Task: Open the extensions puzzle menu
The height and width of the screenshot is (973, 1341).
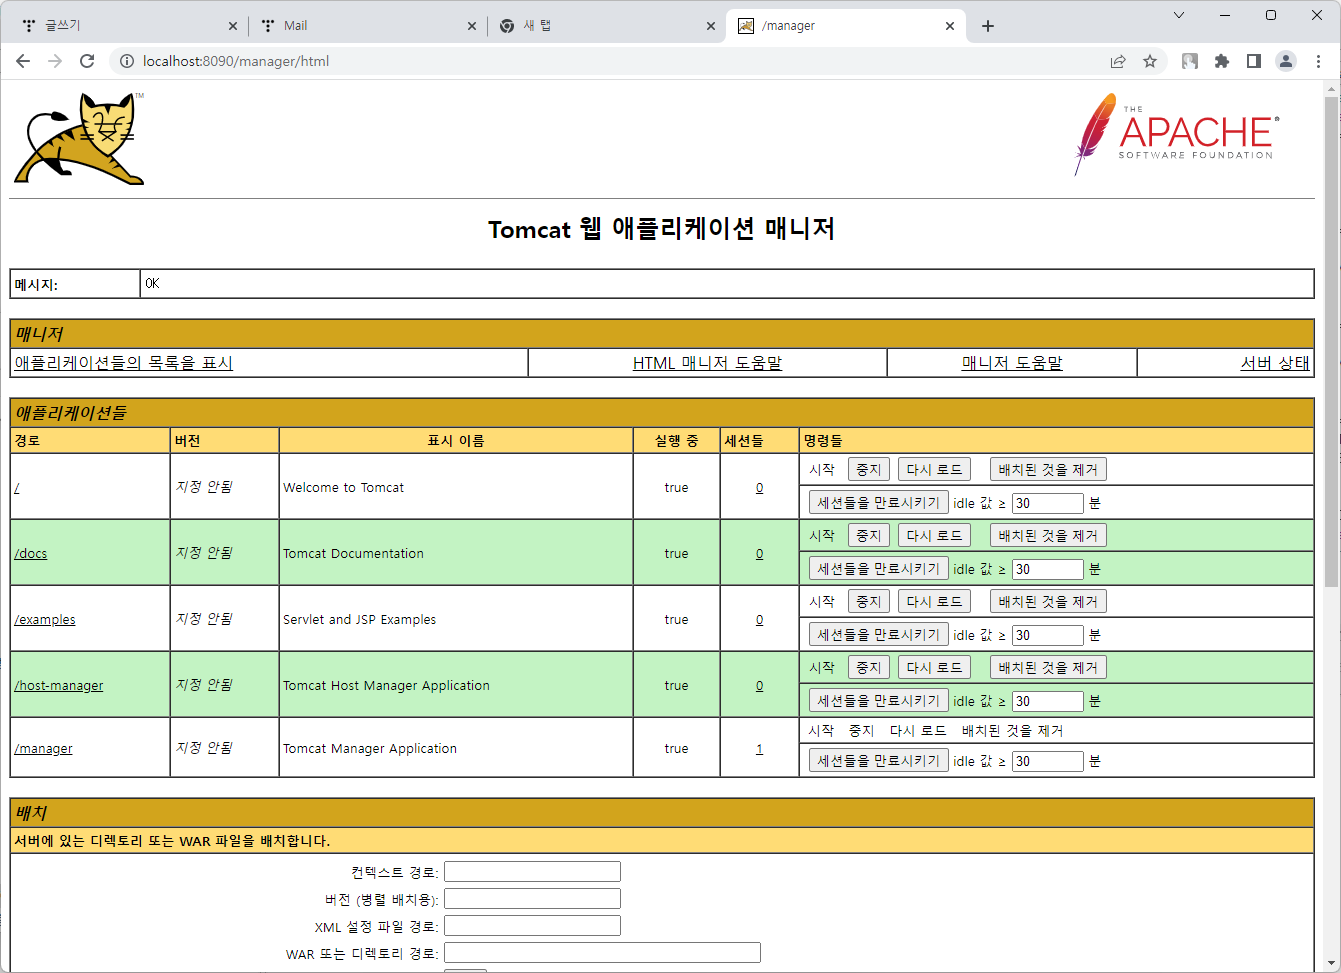Action: click(x=1222, y=61)
